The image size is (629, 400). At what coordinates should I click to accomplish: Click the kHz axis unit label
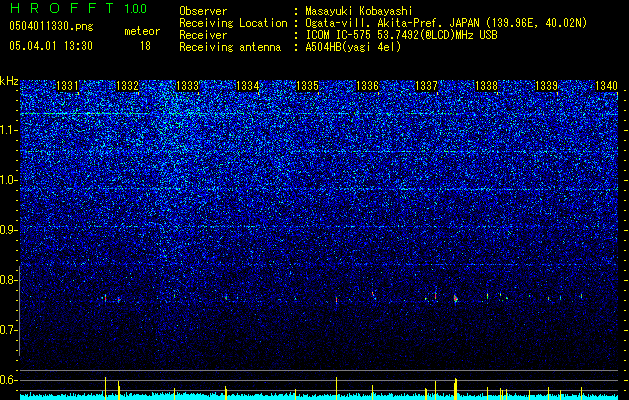[x=9, y=81]
